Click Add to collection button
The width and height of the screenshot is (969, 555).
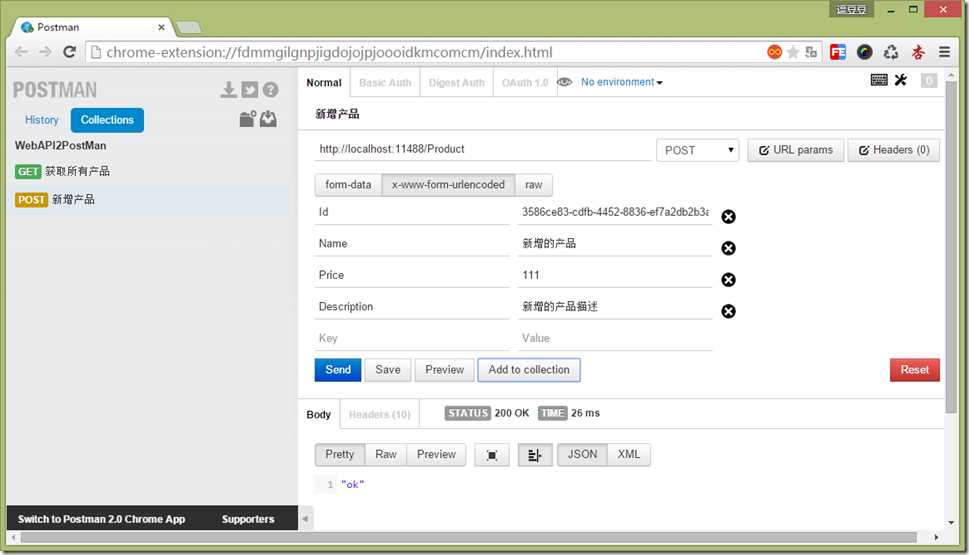pos(529,370)
